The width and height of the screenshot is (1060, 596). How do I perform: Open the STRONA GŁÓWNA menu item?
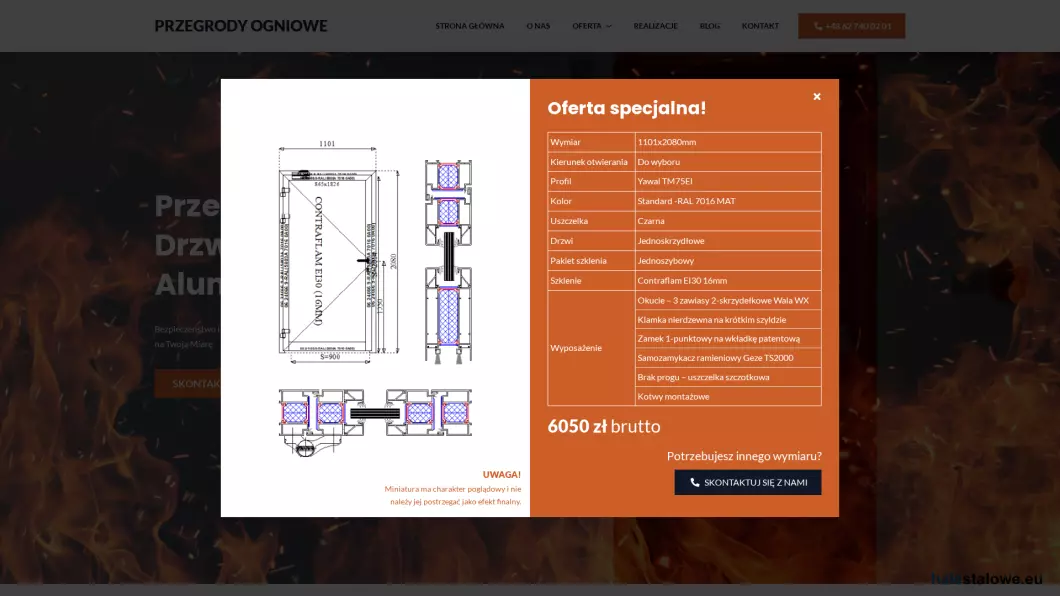point(470,26)
